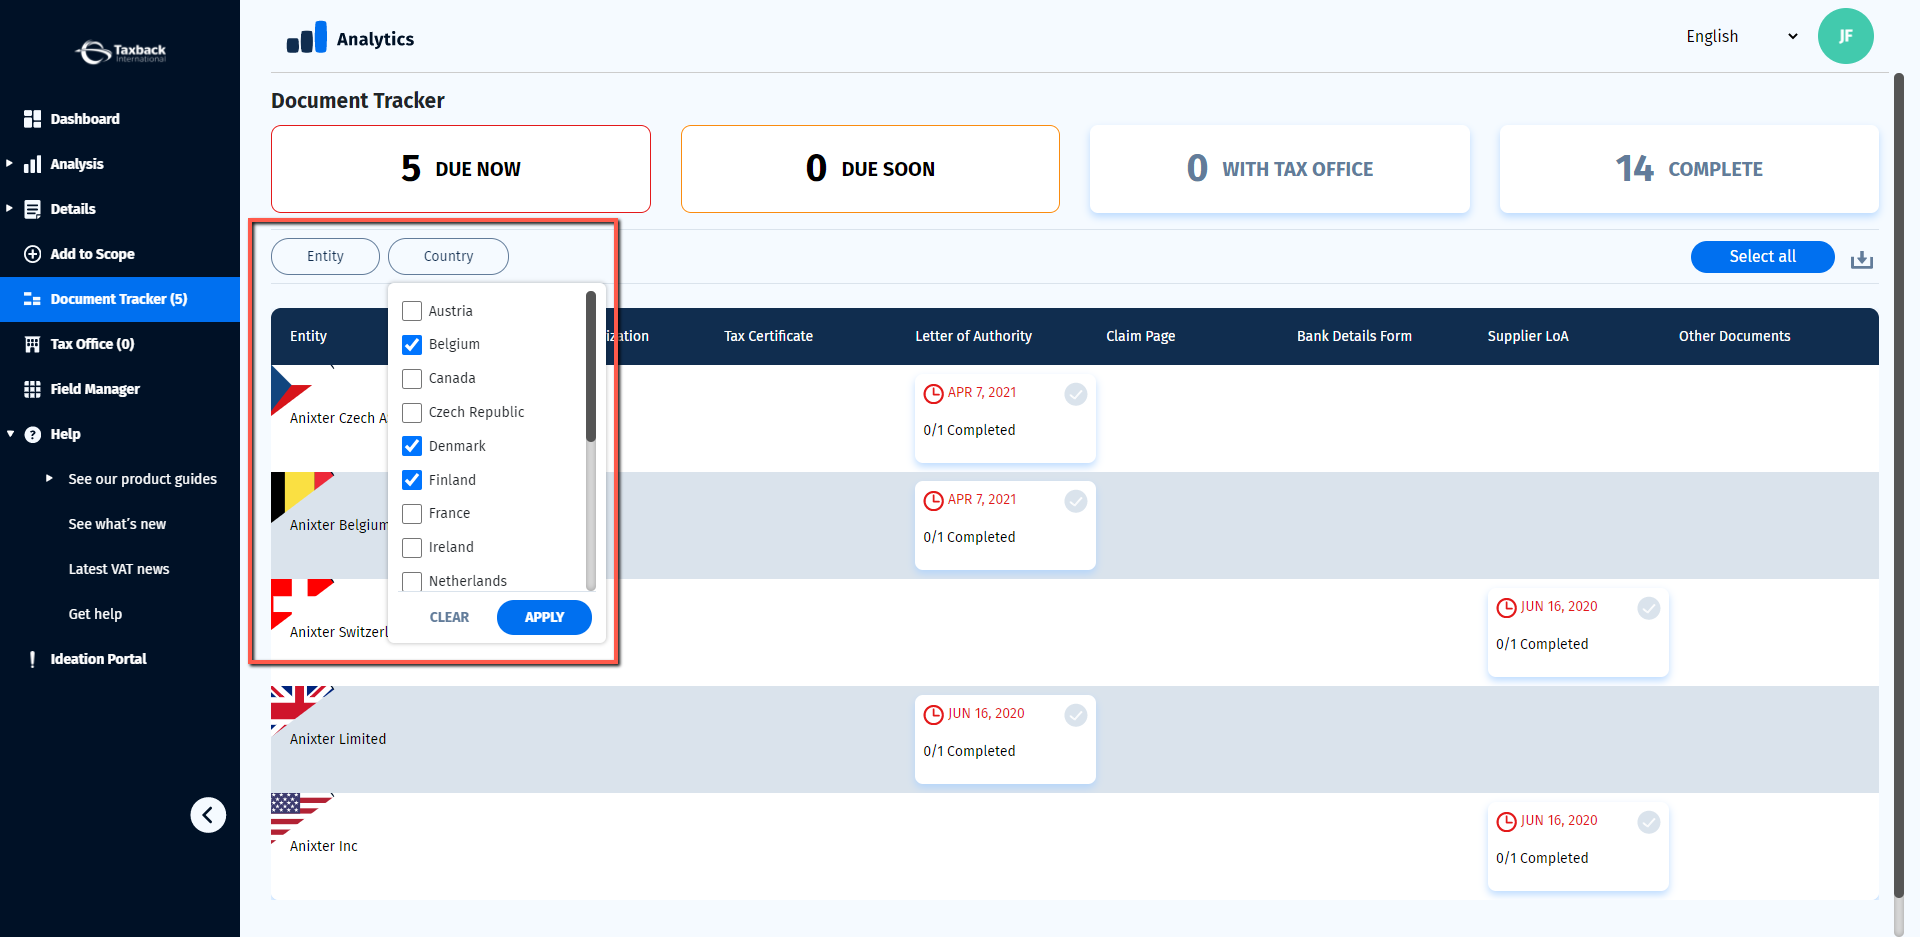Click the Taxback International logo

pyautogui.click(x=120, y=52)
